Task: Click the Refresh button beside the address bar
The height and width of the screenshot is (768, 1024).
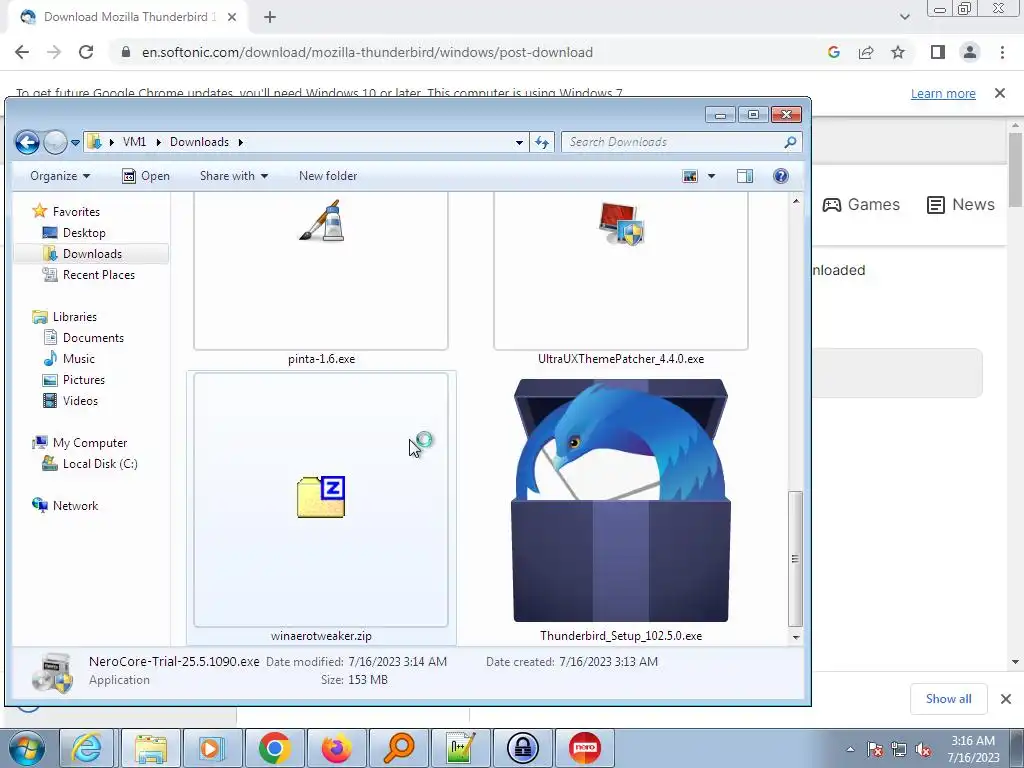Action: (542, 142)
